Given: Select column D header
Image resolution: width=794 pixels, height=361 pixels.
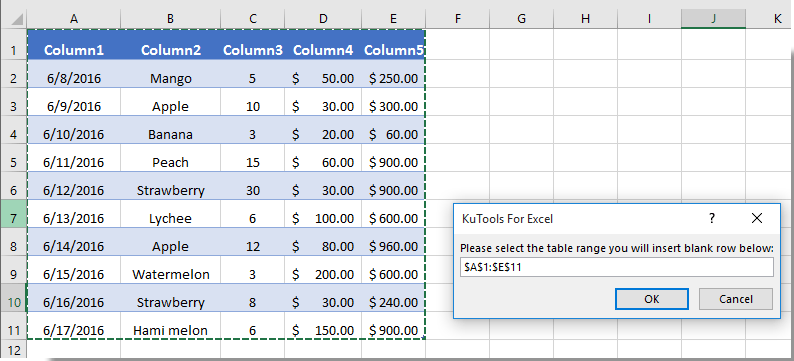Looking at the screenshot, I should 323,19.
